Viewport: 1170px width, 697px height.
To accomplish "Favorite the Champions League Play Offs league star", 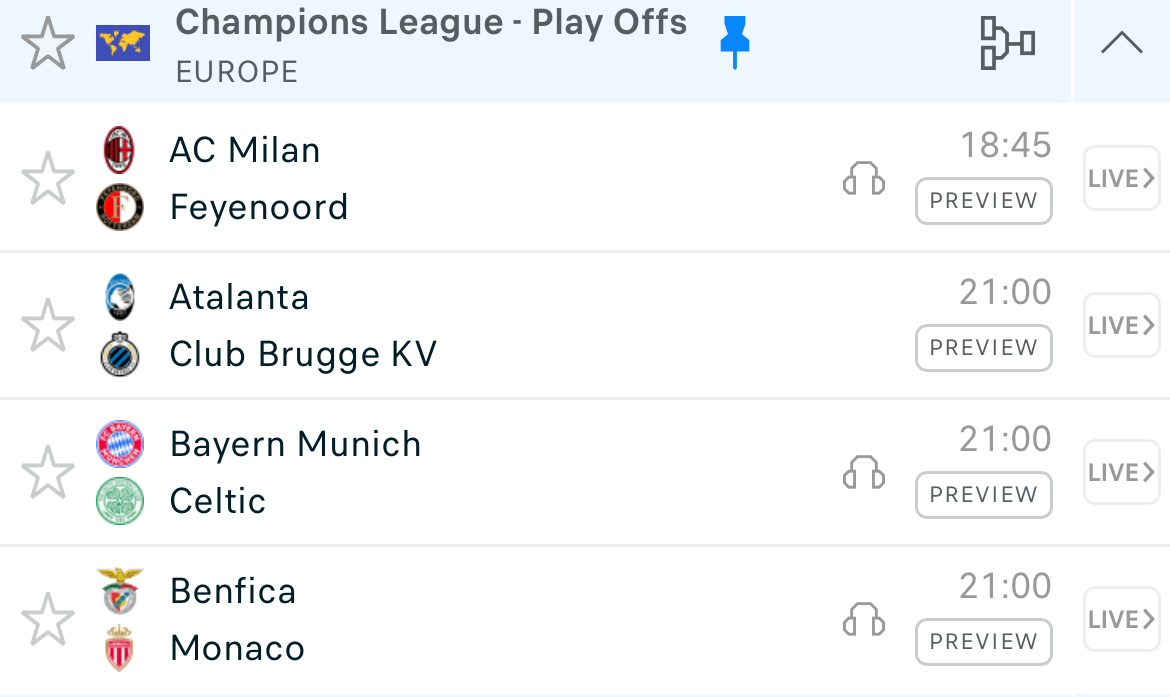I will 48,45.
